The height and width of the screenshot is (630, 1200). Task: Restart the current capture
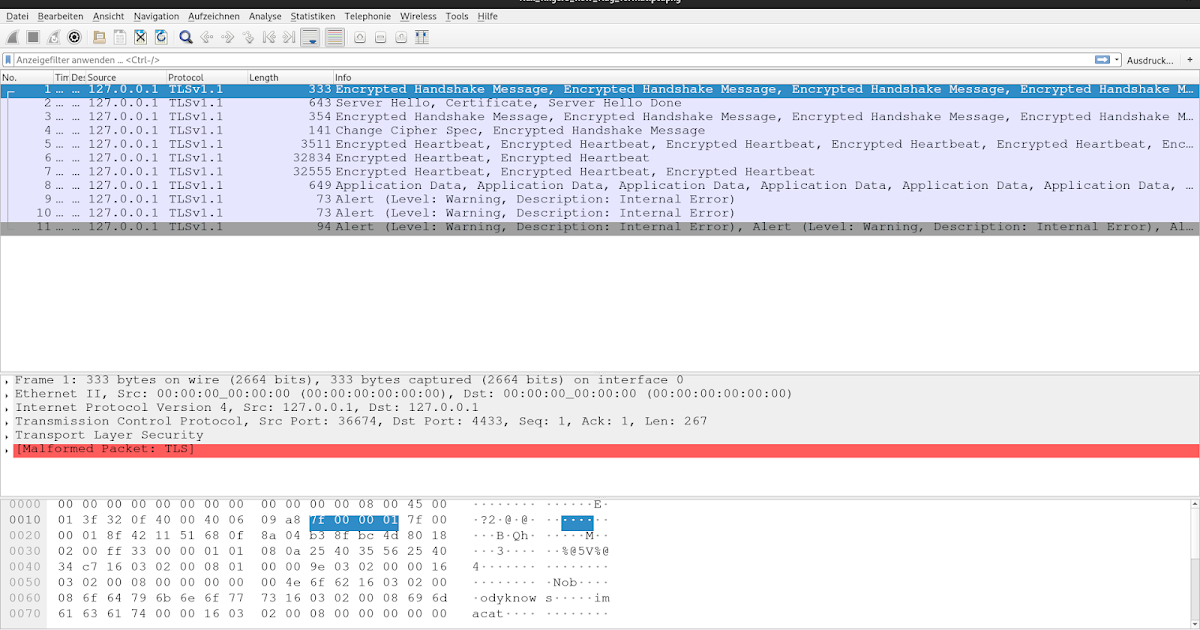point(53,37)
